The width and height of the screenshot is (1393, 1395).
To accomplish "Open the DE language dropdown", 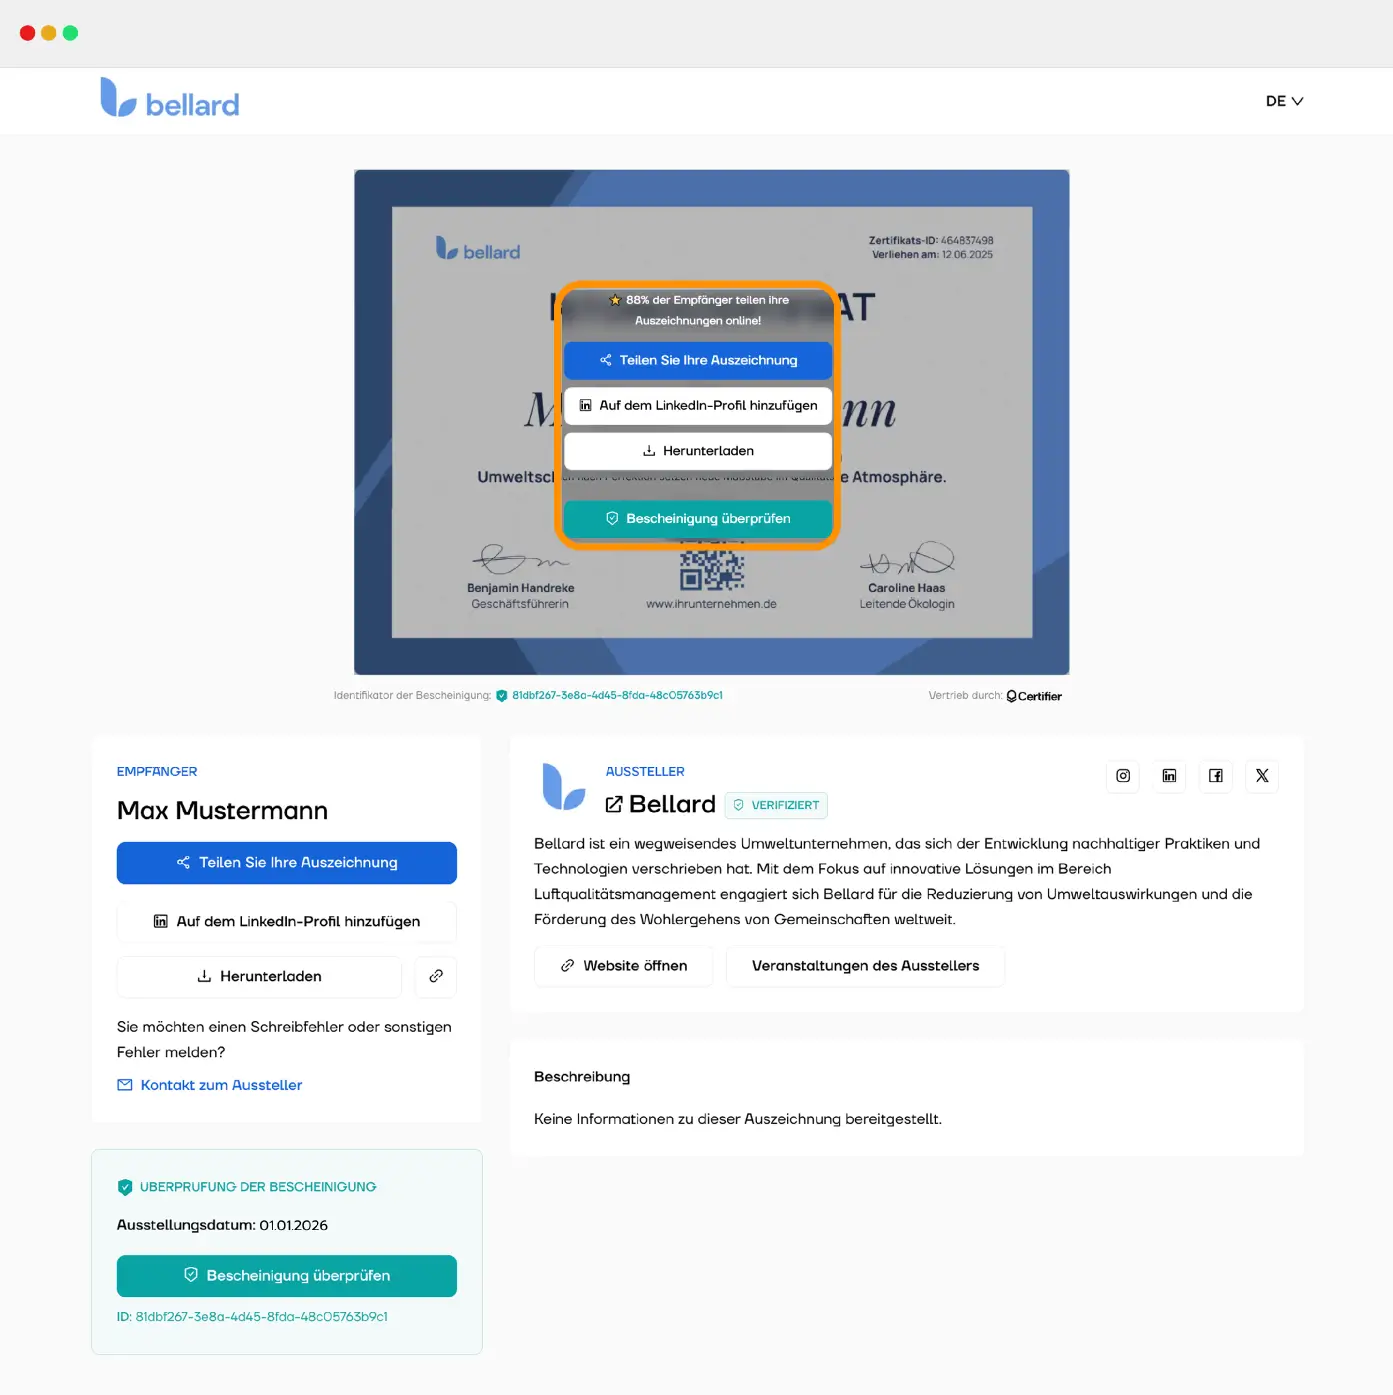I will pyautogui.click(x=1283, y=101).
